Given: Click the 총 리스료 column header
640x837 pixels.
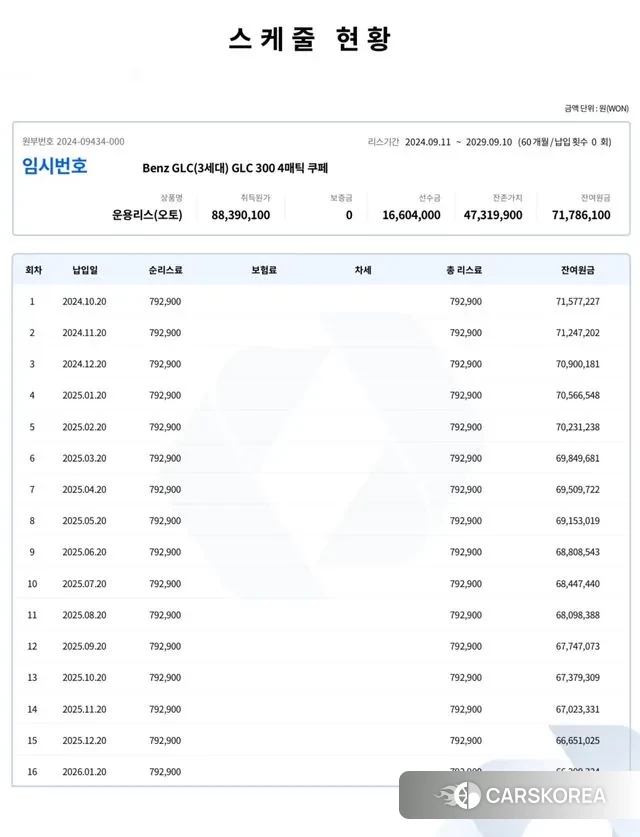Looking at the screenshot, I should click(464, 270).
